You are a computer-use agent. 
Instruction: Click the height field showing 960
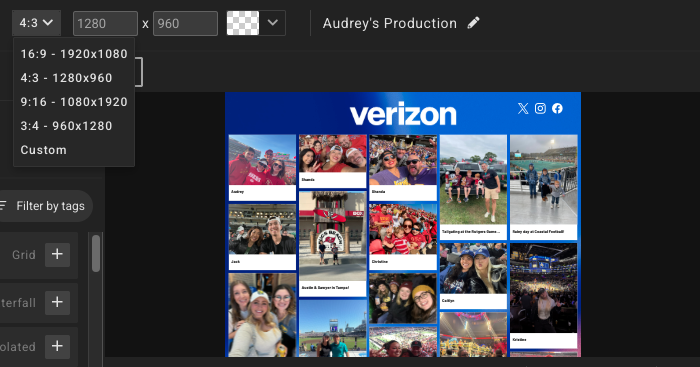(x=185, y=23)
